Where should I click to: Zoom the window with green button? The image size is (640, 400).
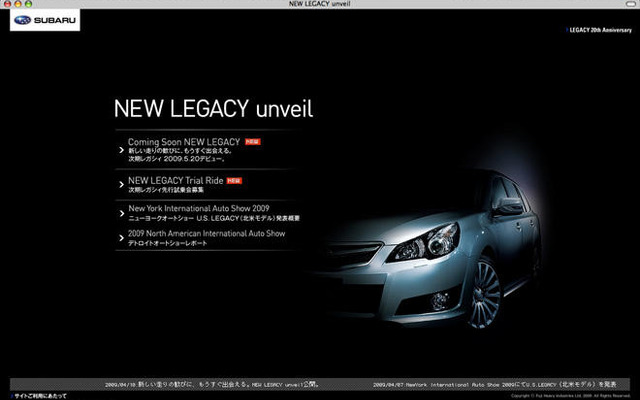28,4
